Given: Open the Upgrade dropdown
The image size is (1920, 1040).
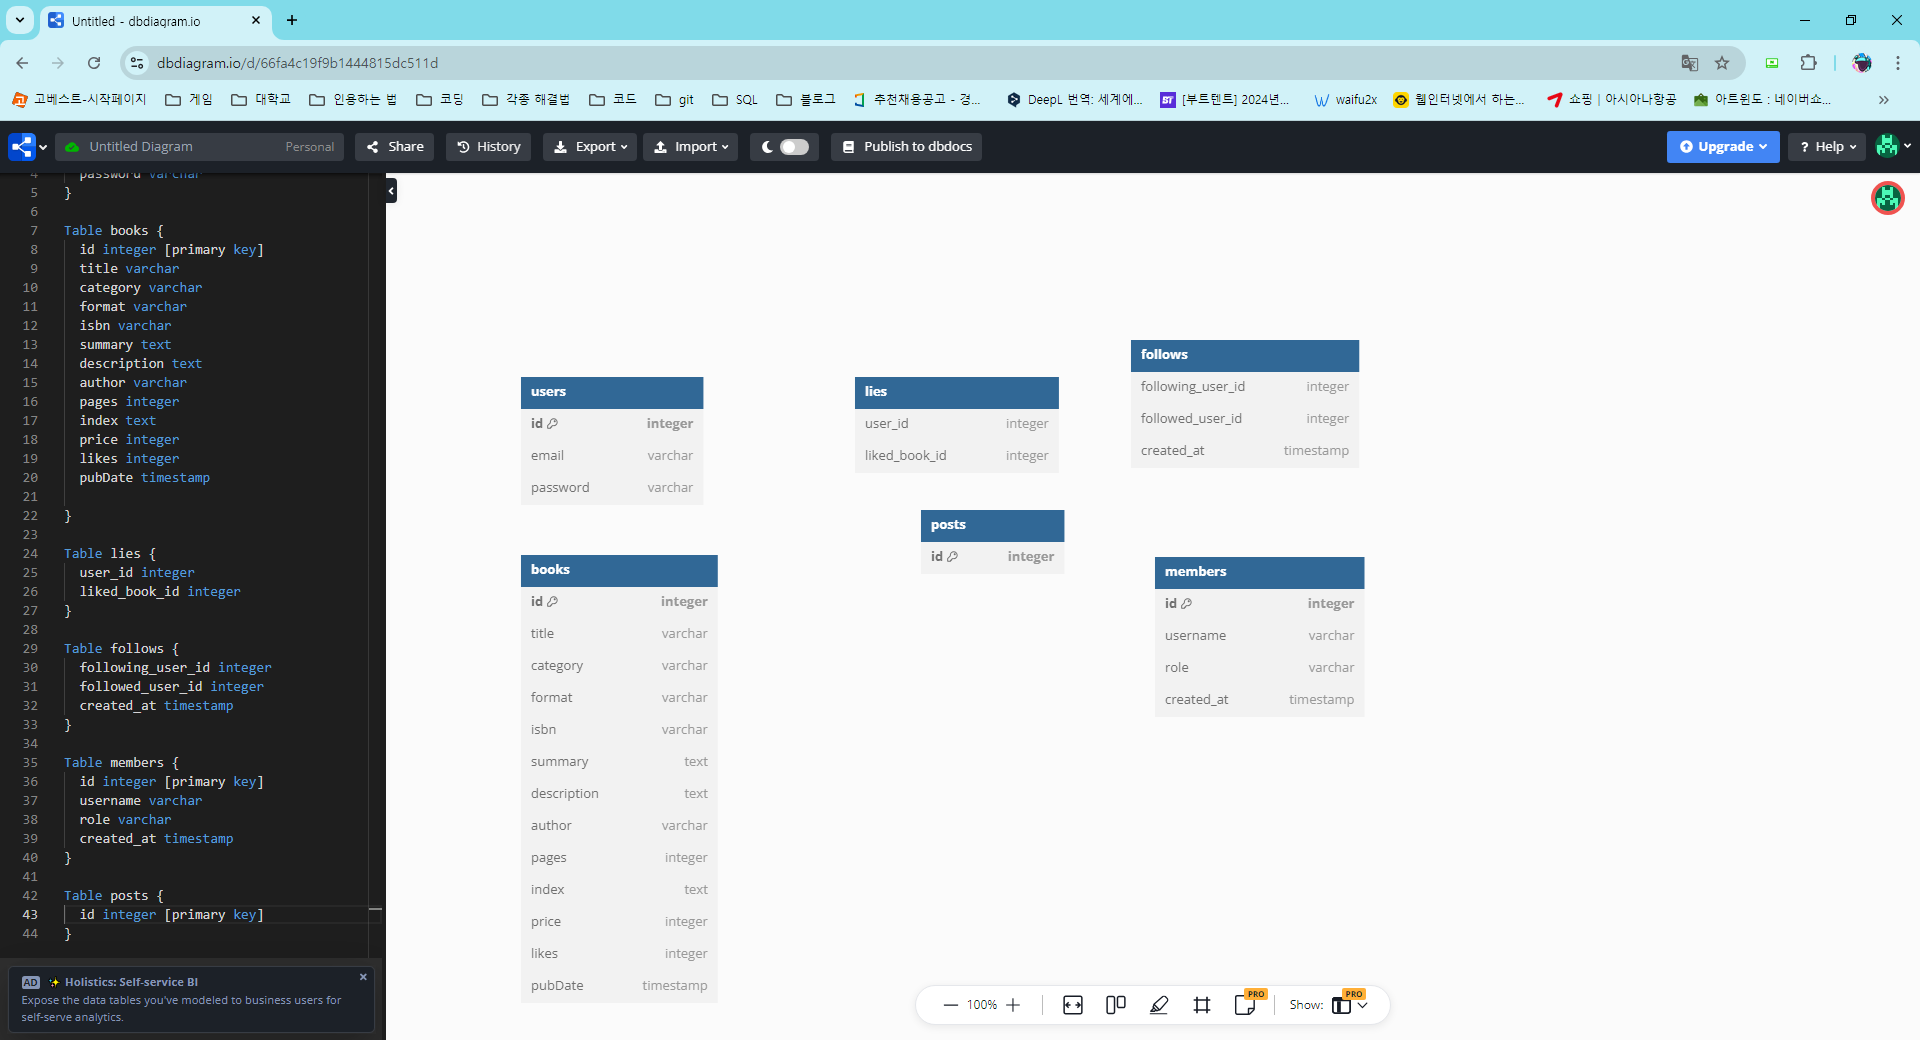Looking at the screenshot, I should pyautogui.click(x=1723, y=147).
